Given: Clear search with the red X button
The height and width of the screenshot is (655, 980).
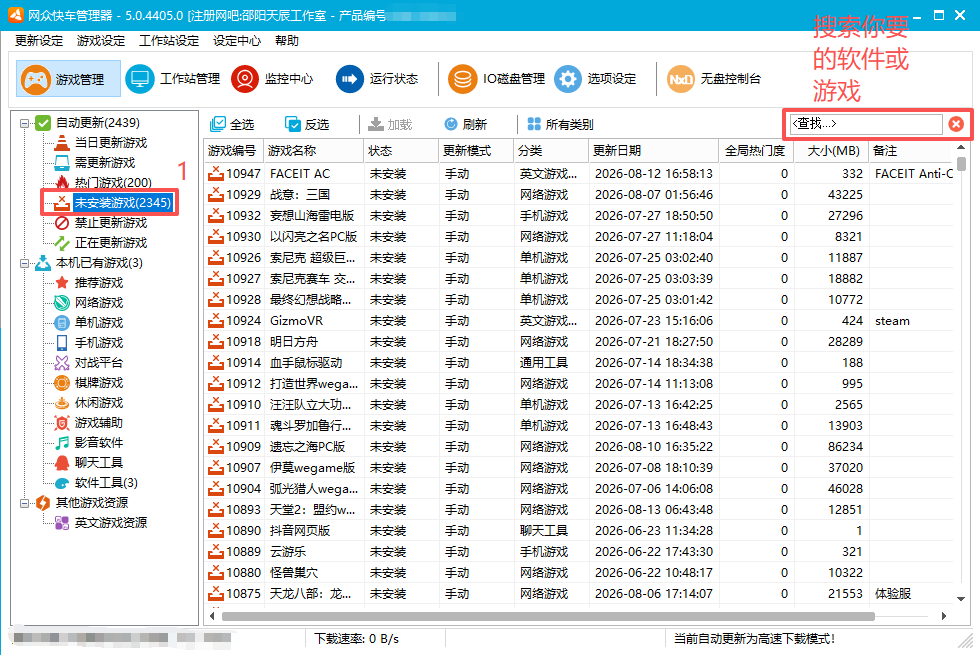Looking at the screenshot, I should pos(956,124).
